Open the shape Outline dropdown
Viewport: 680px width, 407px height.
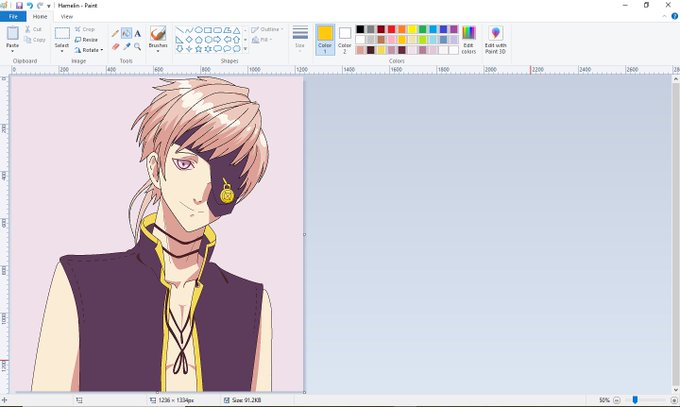coord(267,29)
